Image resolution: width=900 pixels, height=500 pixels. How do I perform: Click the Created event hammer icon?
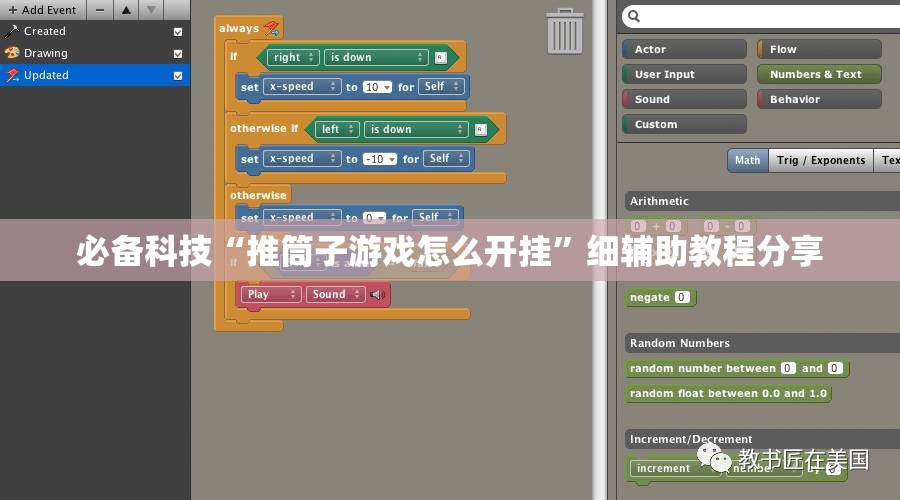[x=11, y=31]
